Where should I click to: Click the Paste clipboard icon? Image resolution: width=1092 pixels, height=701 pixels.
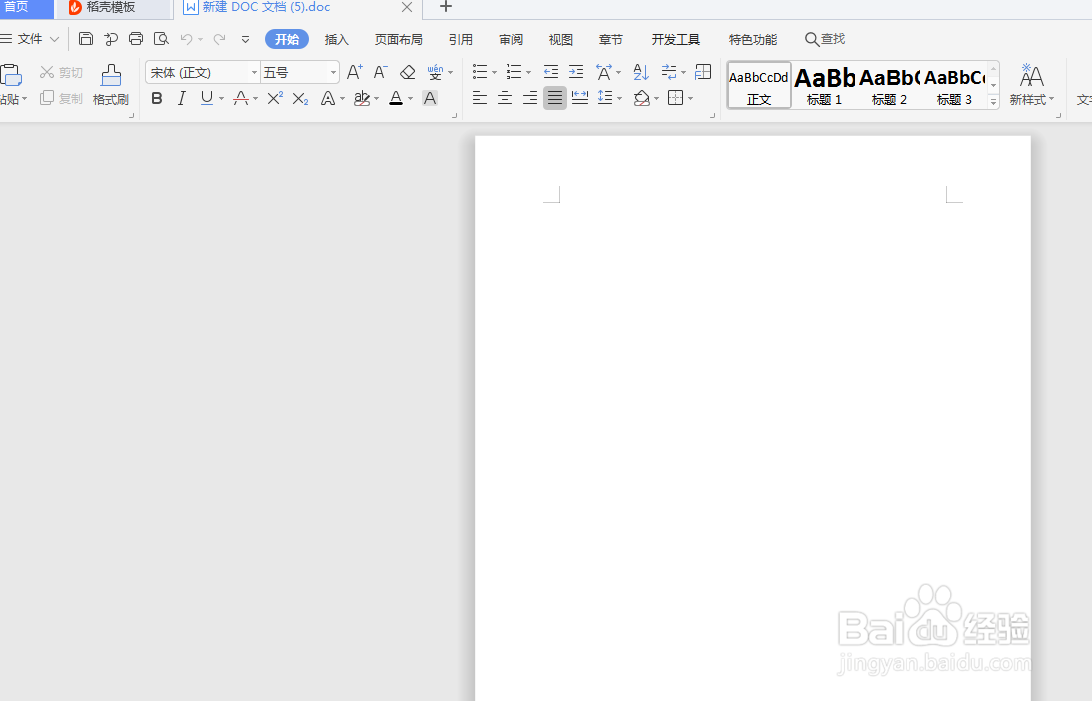point(11,74)
